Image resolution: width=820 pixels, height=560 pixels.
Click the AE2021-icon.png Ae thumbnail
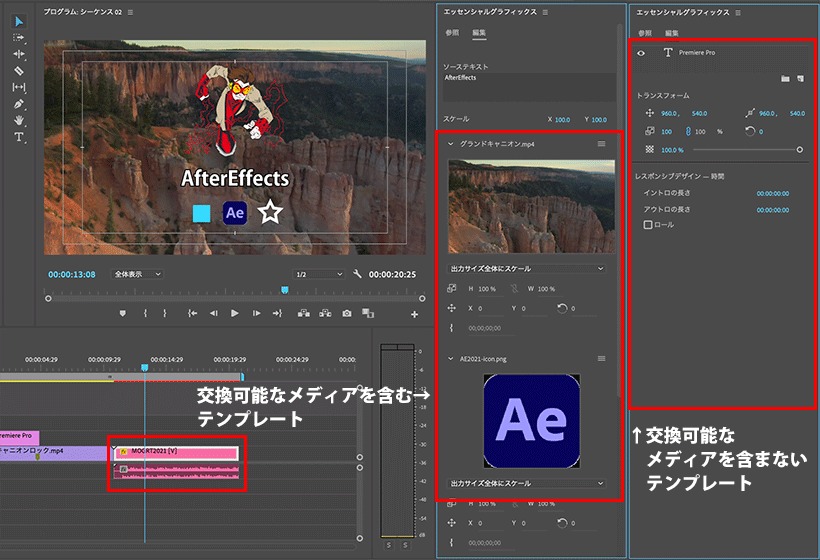point(532,421)
